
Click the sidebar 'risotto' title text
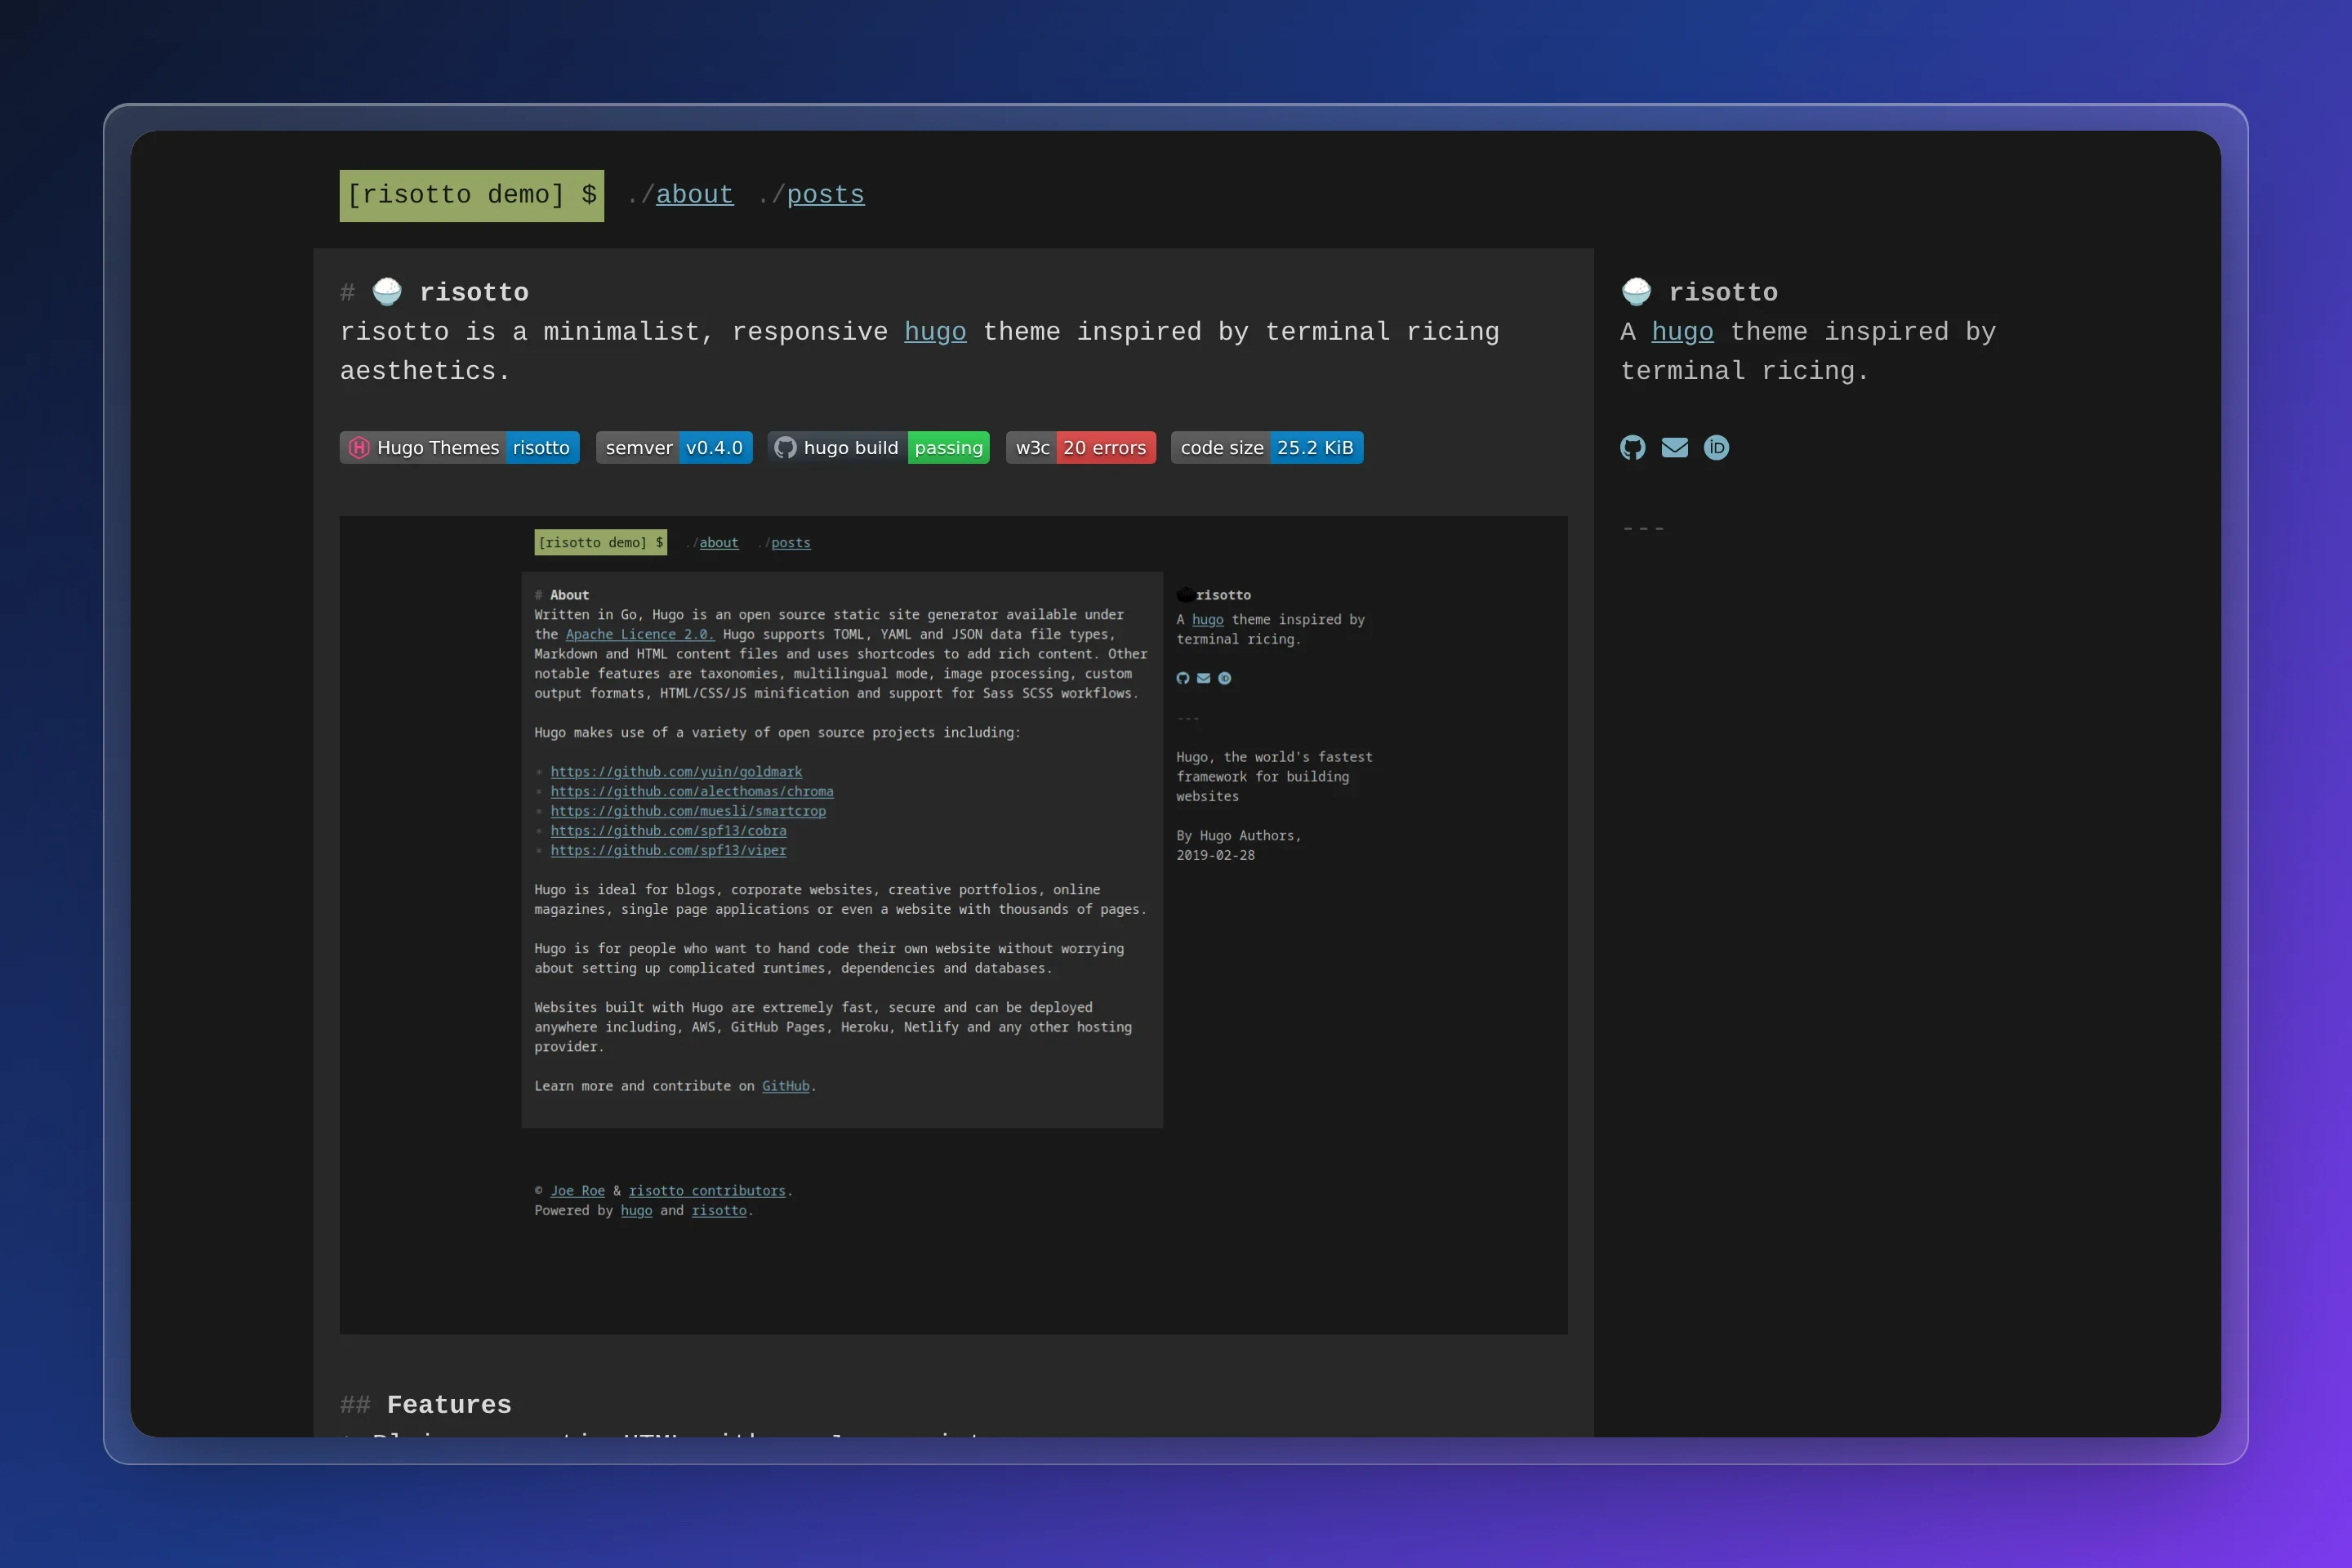tap(1723, 292)
